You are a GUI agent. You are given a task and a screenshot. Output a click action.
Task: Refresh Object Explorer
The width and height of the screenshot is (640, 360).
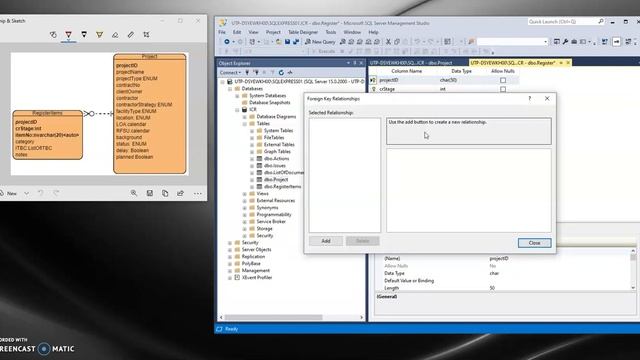point(281,73)
